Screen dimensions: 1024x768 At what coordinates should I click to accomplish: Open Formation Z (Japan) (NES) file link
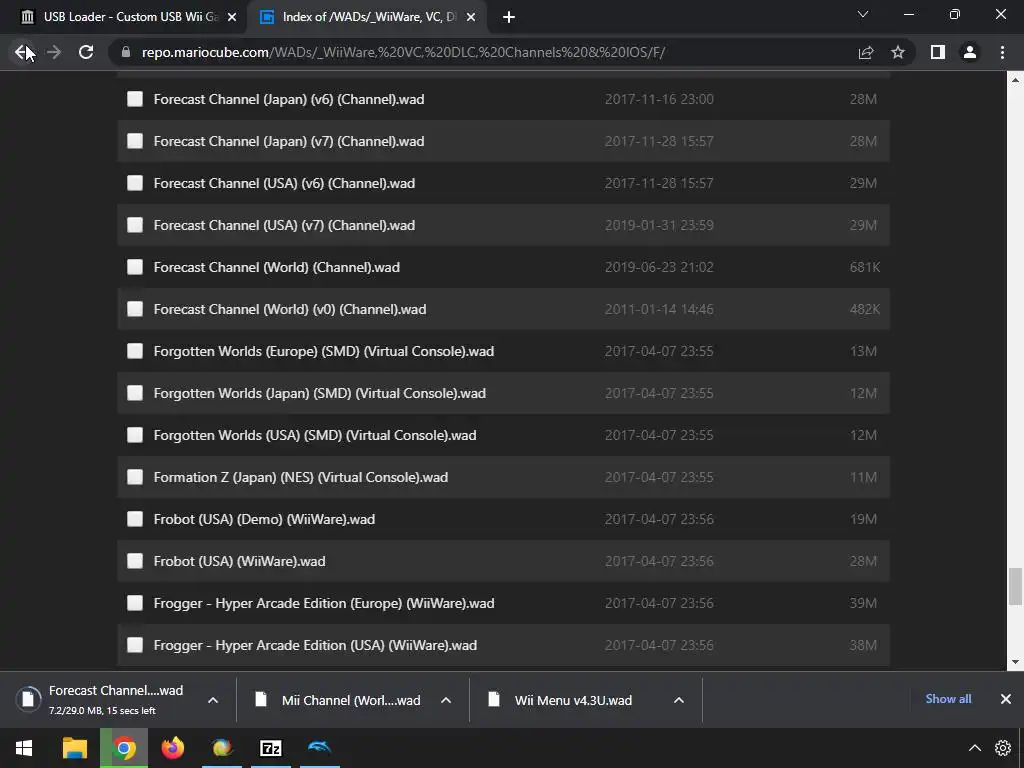coord(300,477)
